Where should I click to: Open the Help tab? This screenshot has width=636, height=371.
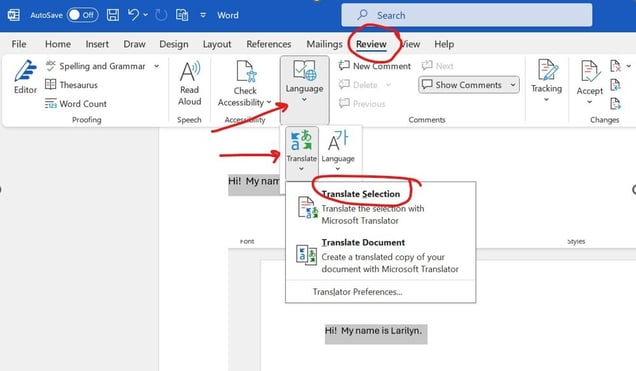[x=444, y=44]
